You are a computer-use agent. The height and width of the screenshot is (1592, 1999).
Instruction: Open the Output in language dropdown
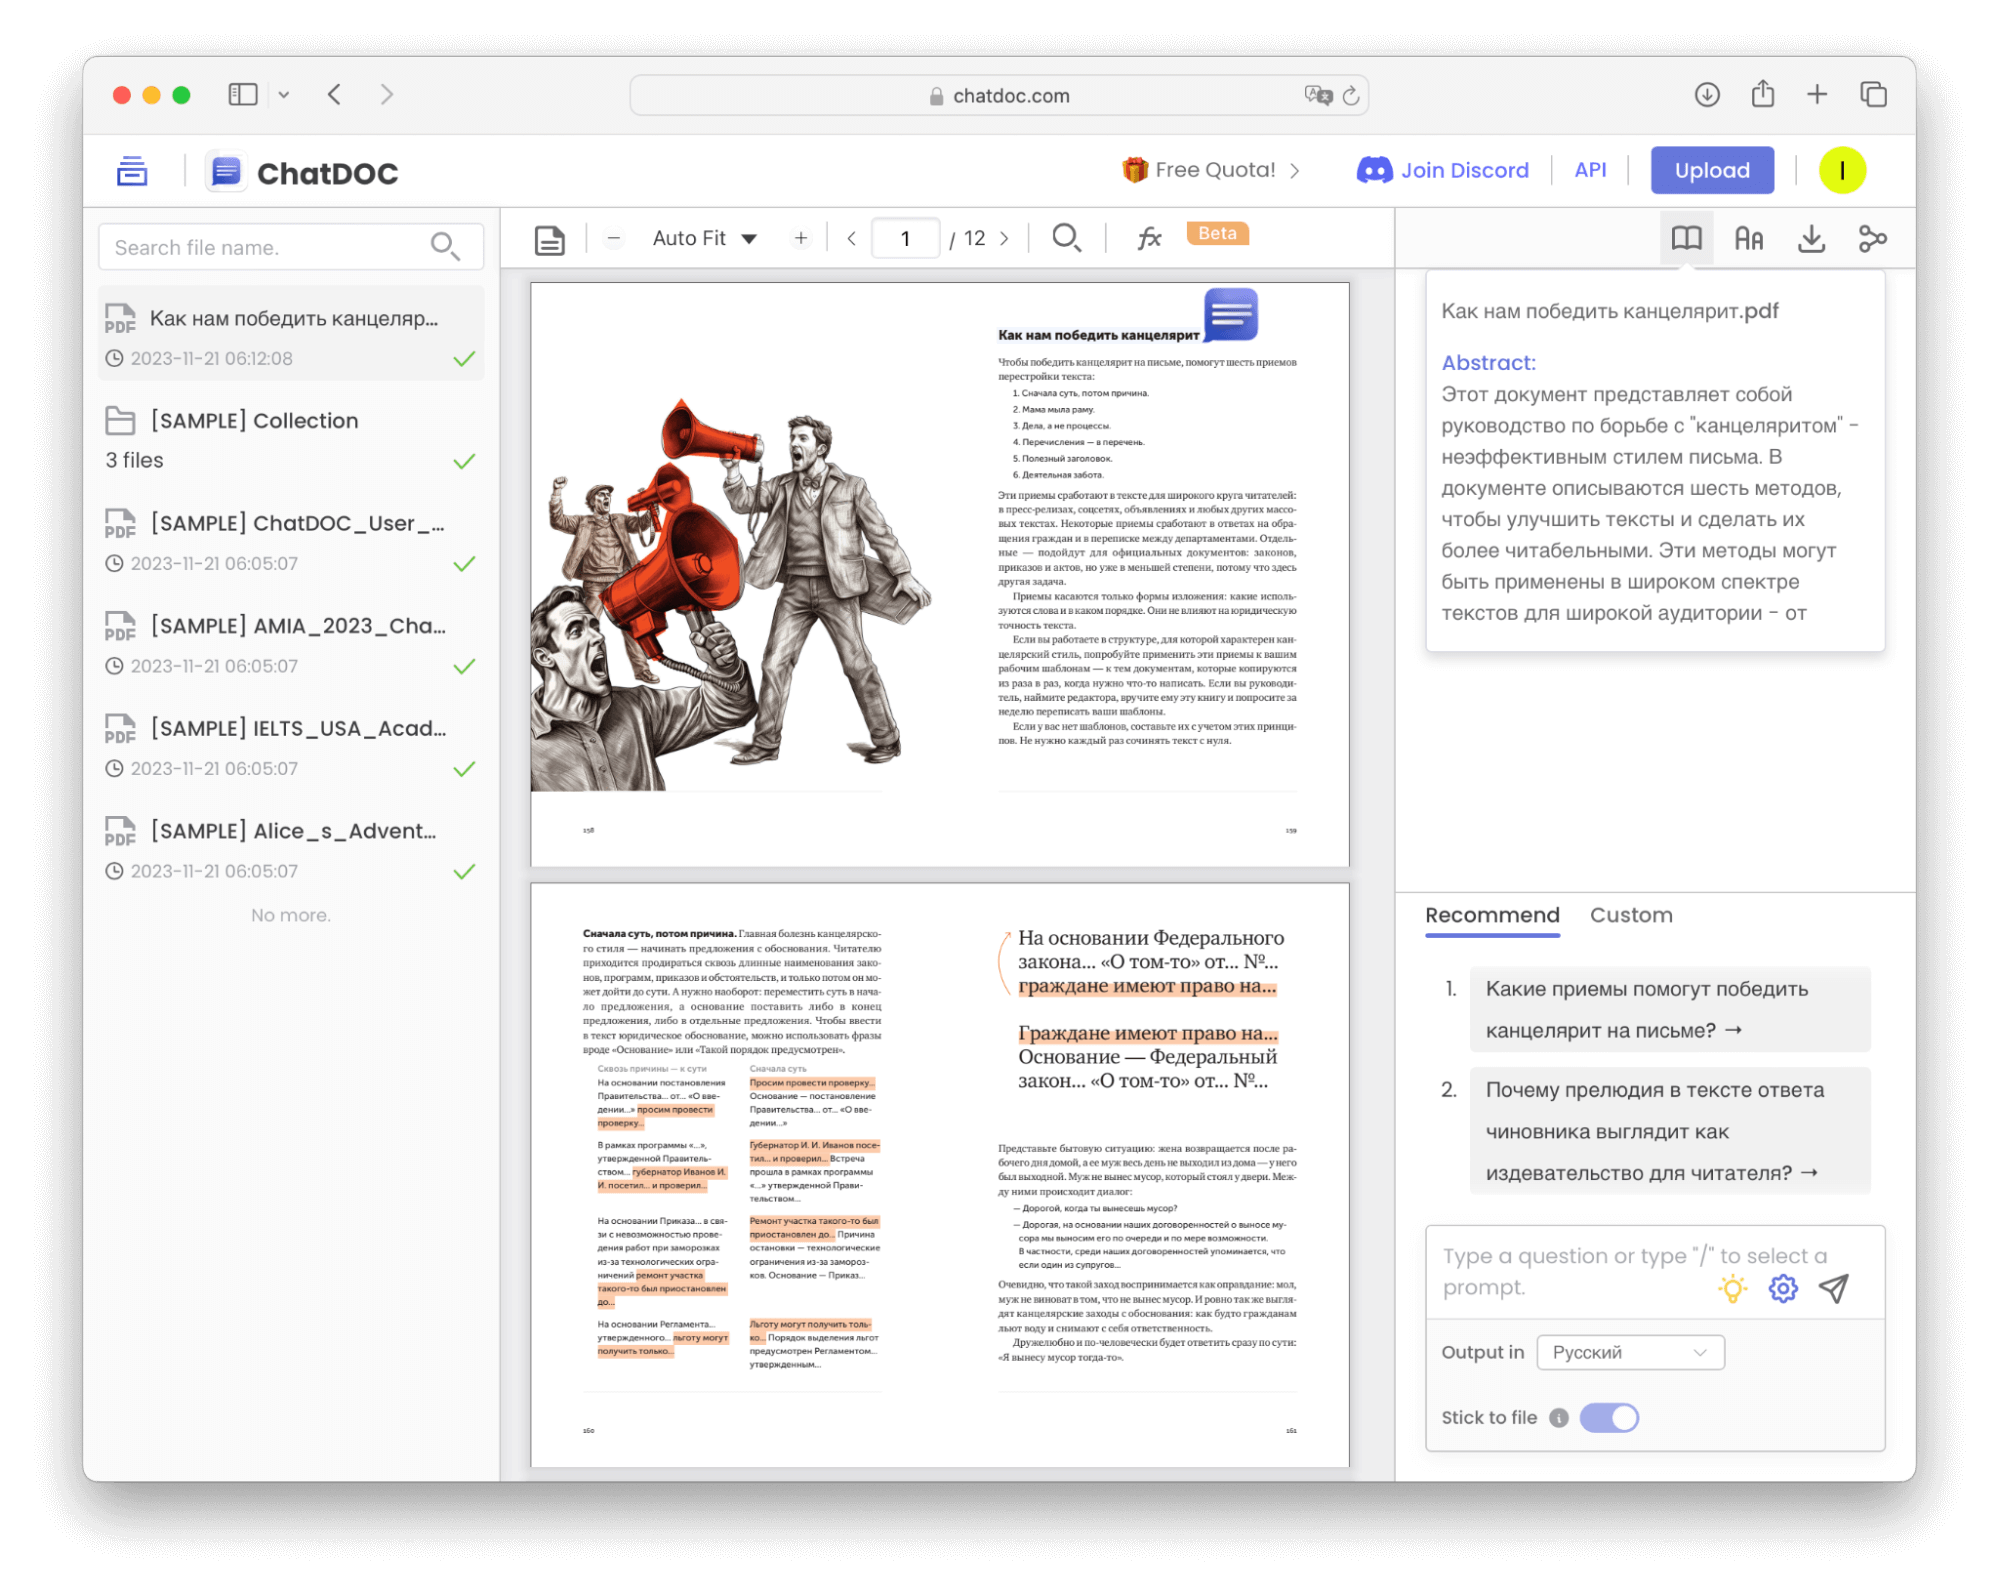point(1629,1351)
